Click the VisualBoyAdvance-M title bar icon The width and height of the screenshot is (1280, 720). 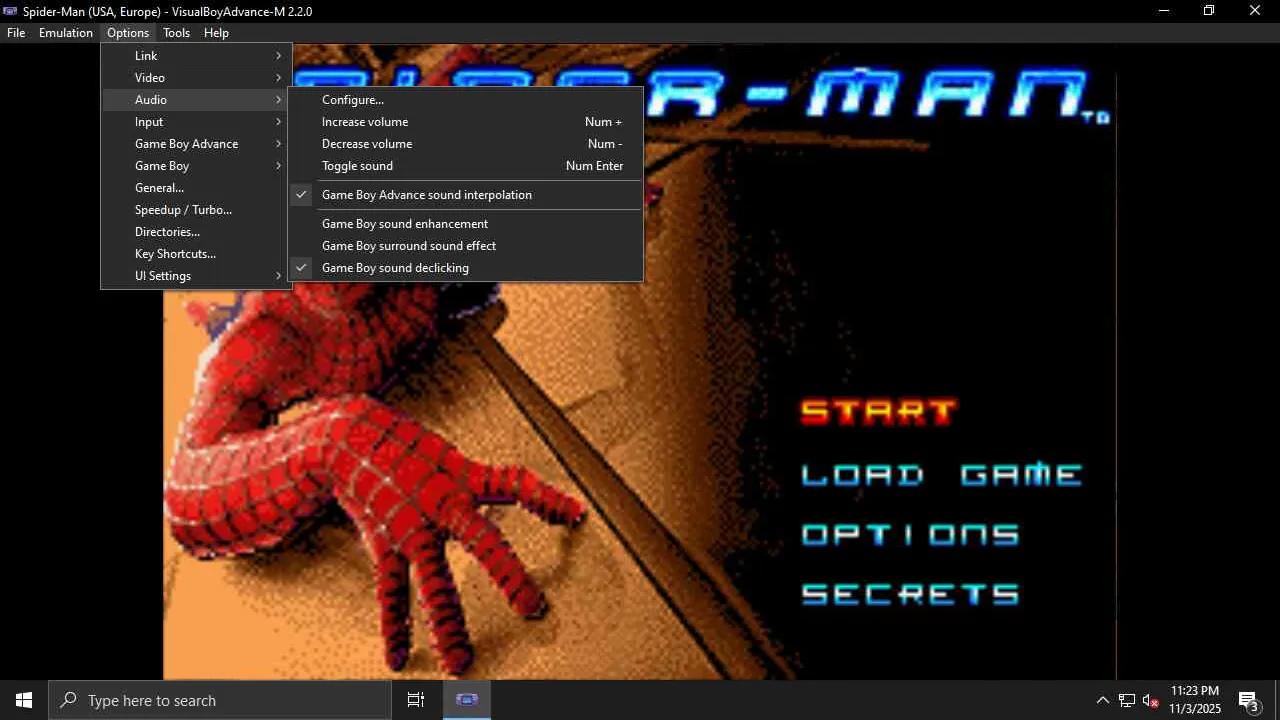pos(10,11)
